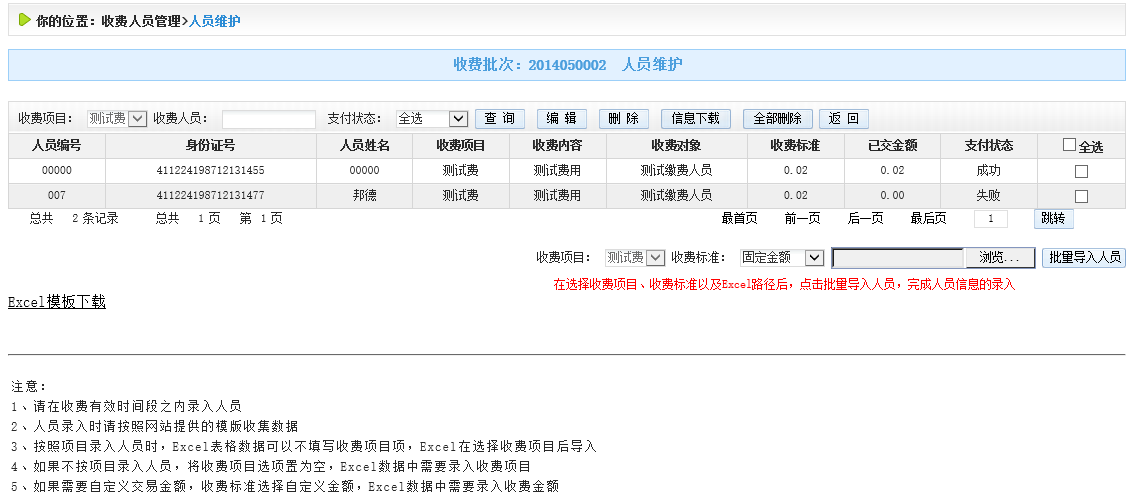
Task: Click the 返回 button
Action: coord(844,119)
